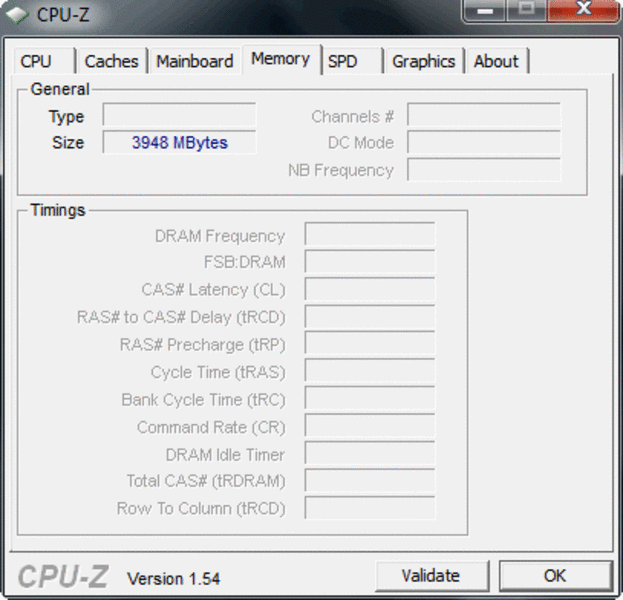Click the memory Type field
623x600 pixels.
179,114
